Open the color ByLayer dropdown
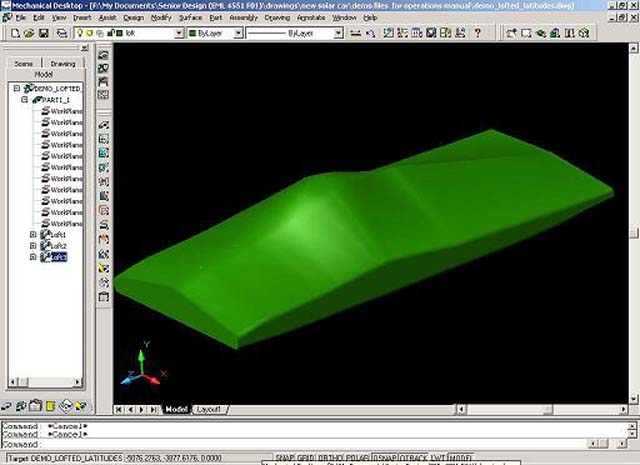Viewport: 640px width, 465px height. (238, 33)
